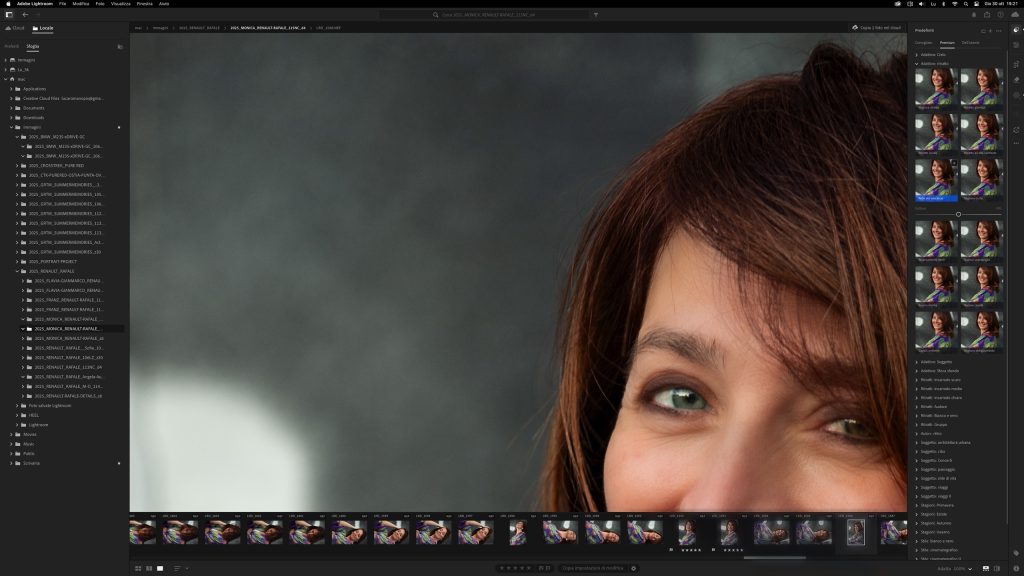Image resolution: width=1024 pixels, height=576 pixels.
Task: Click 'Copia impostazioni di modifica' button
Action: (x=591, y=568)
